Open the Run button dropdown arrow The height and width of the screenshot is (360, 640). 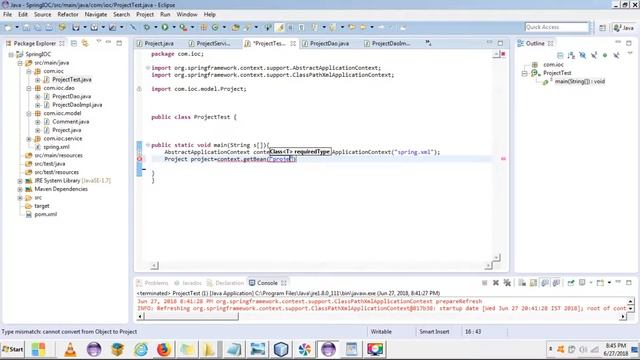pos(174,27)
